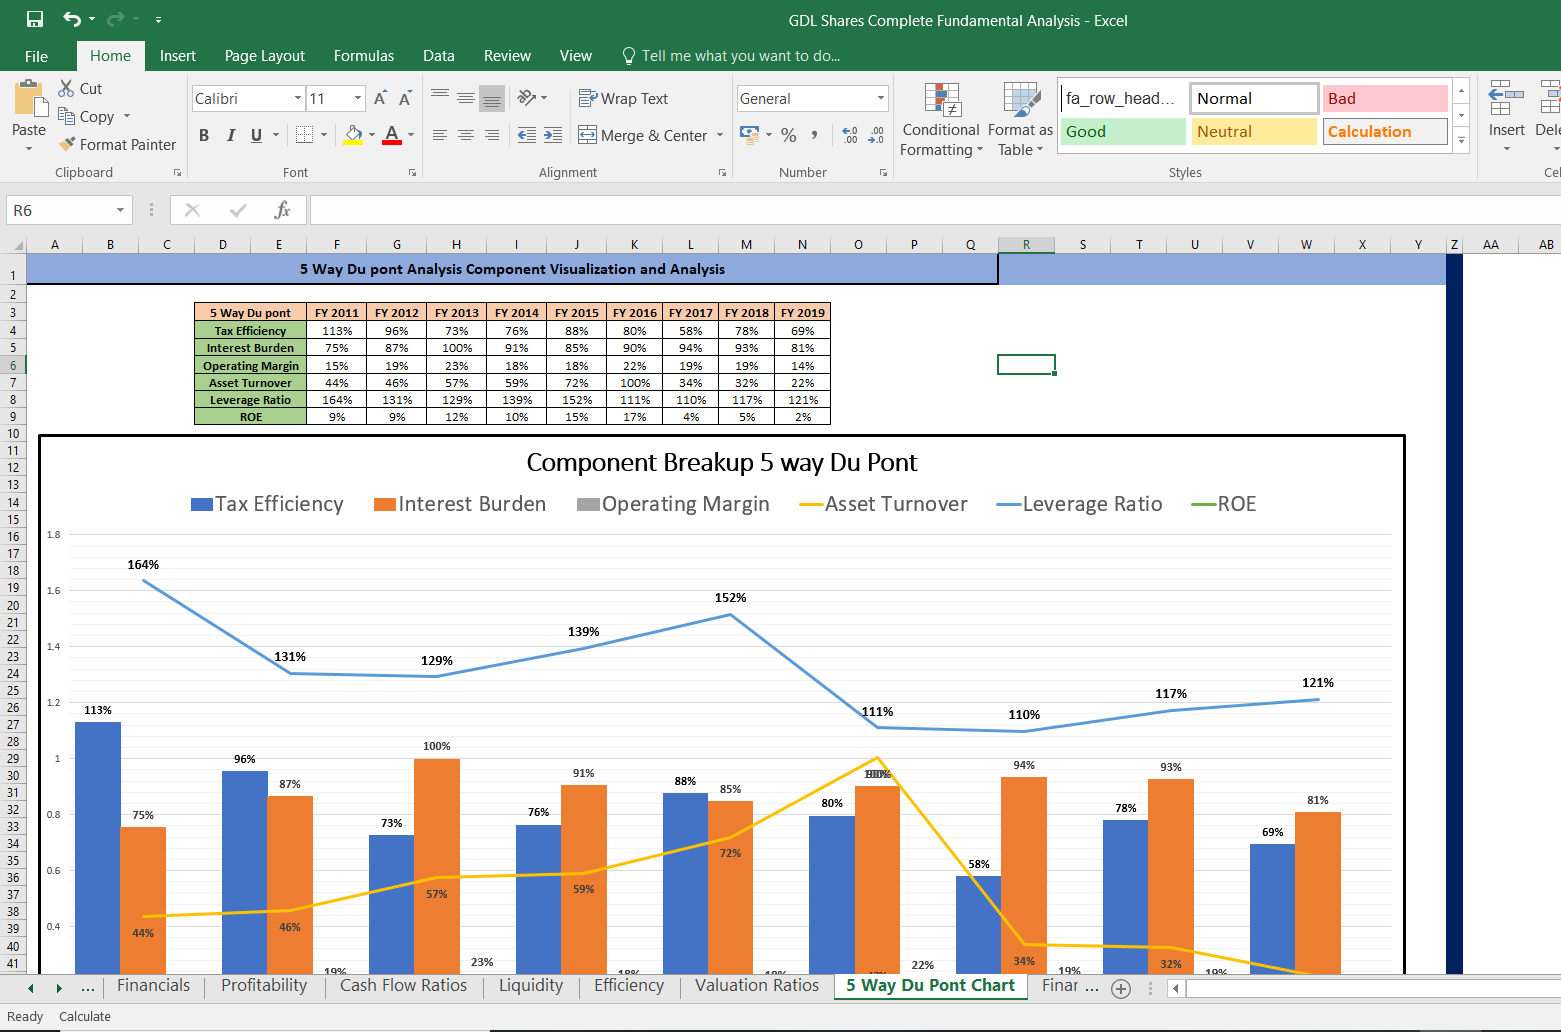Increase decimal places
Image resolution: width=1561 pixels, height=1032 pixels.
(850, 134)
